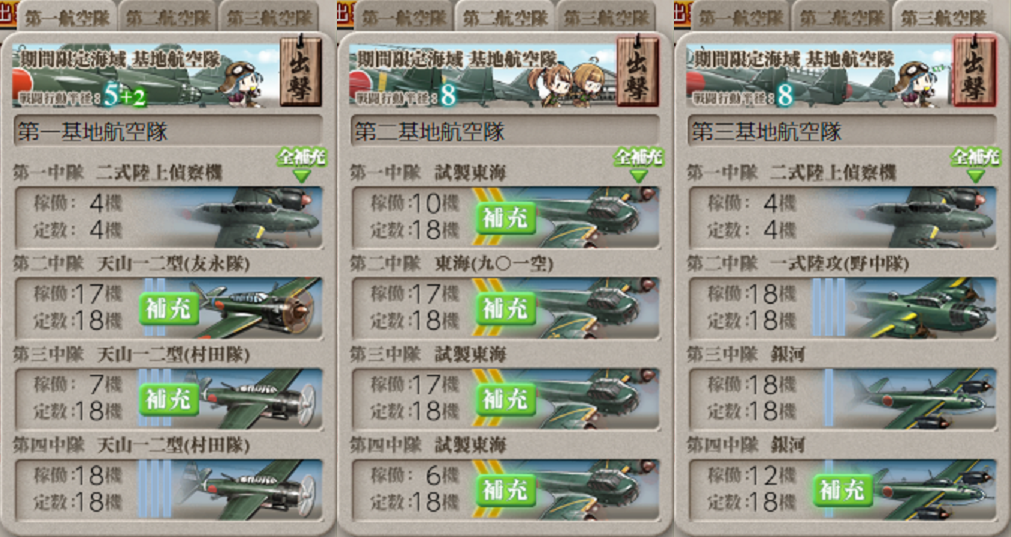This screenshot has width=1011, height=537.
Task: Click 補充 on 天山一二型(友永隊) squadron
Action: [169, 309]
